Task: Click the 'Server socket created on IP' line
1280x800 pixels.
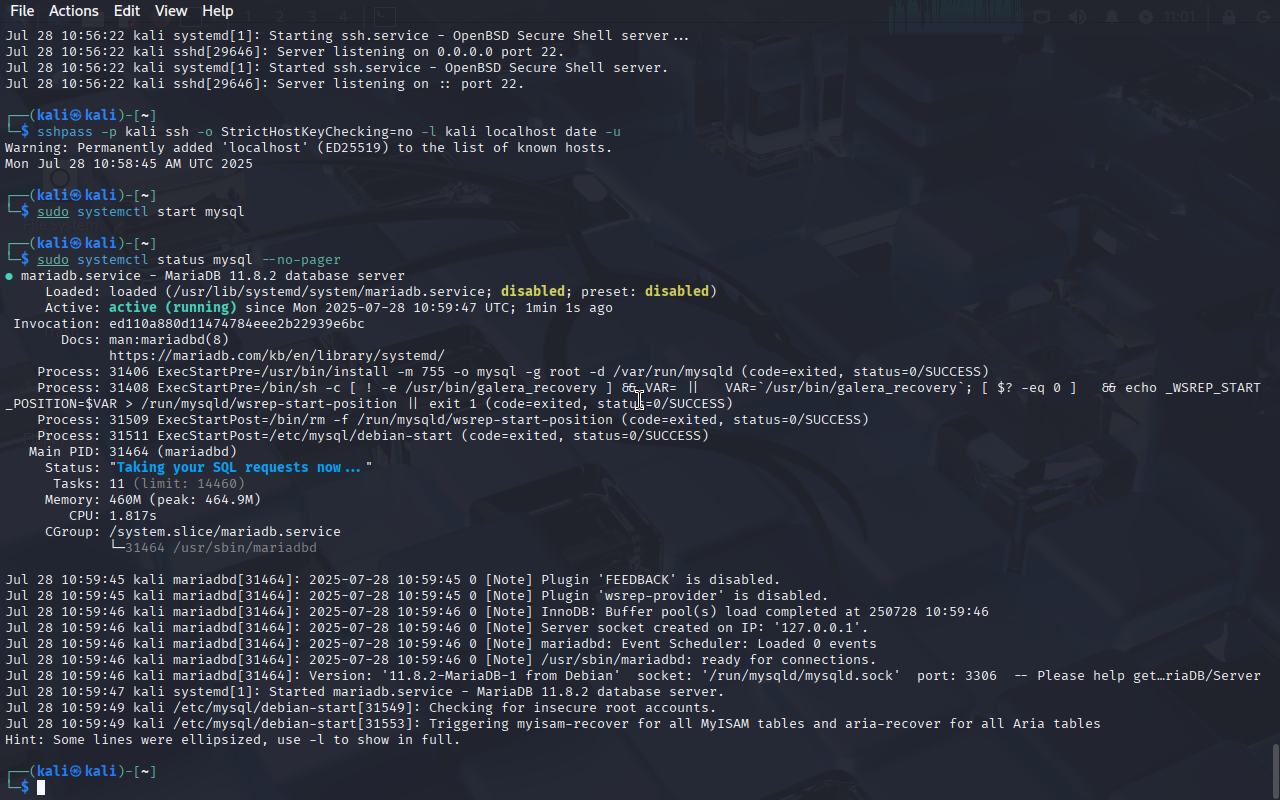Action: 437,628
